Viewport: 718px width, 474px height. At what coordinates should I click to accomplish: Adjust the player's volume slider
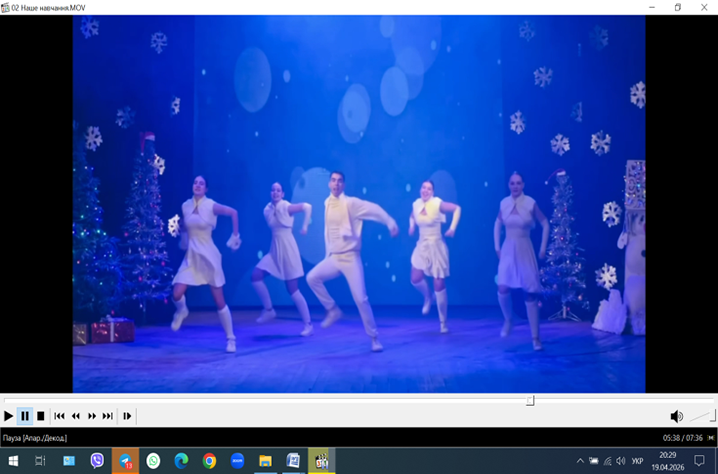coord(703,416)
